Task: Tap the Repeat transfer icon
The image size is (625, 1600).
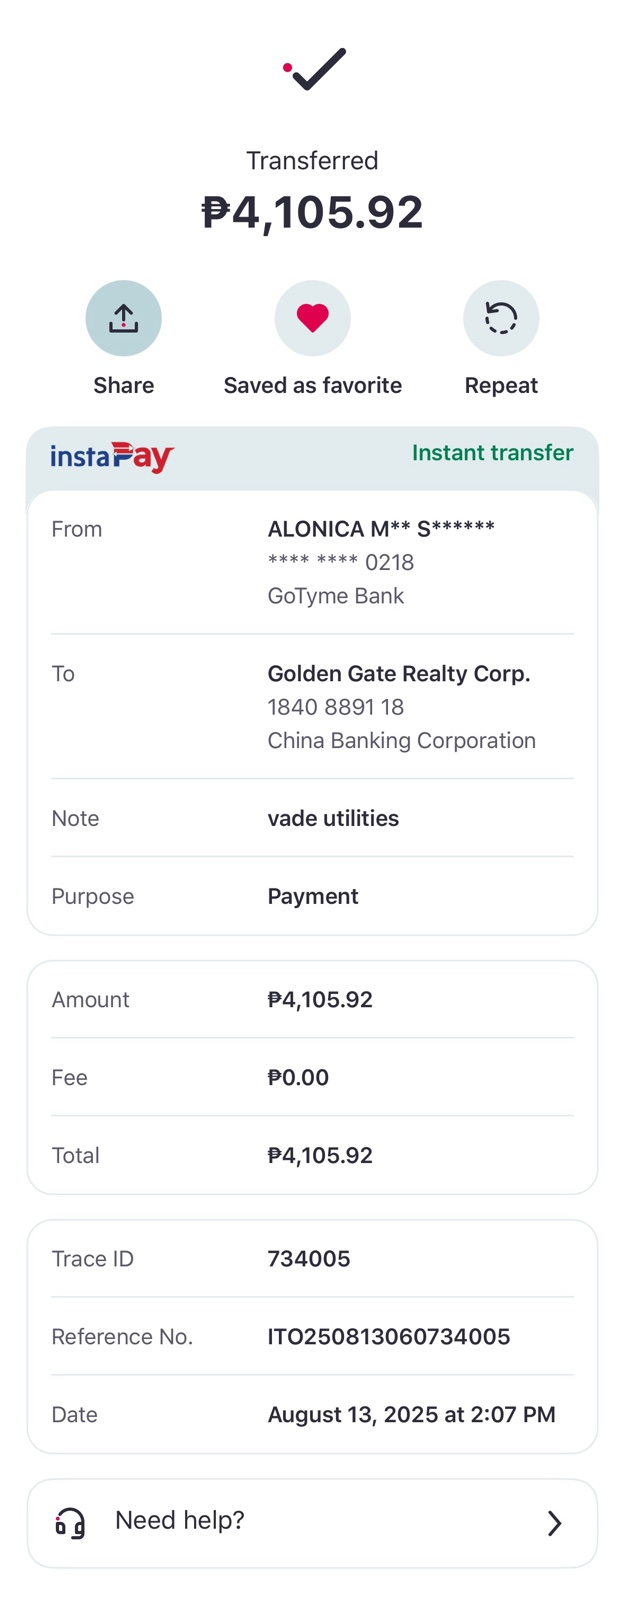Action: pyautogui.click(x=501, y=318)
